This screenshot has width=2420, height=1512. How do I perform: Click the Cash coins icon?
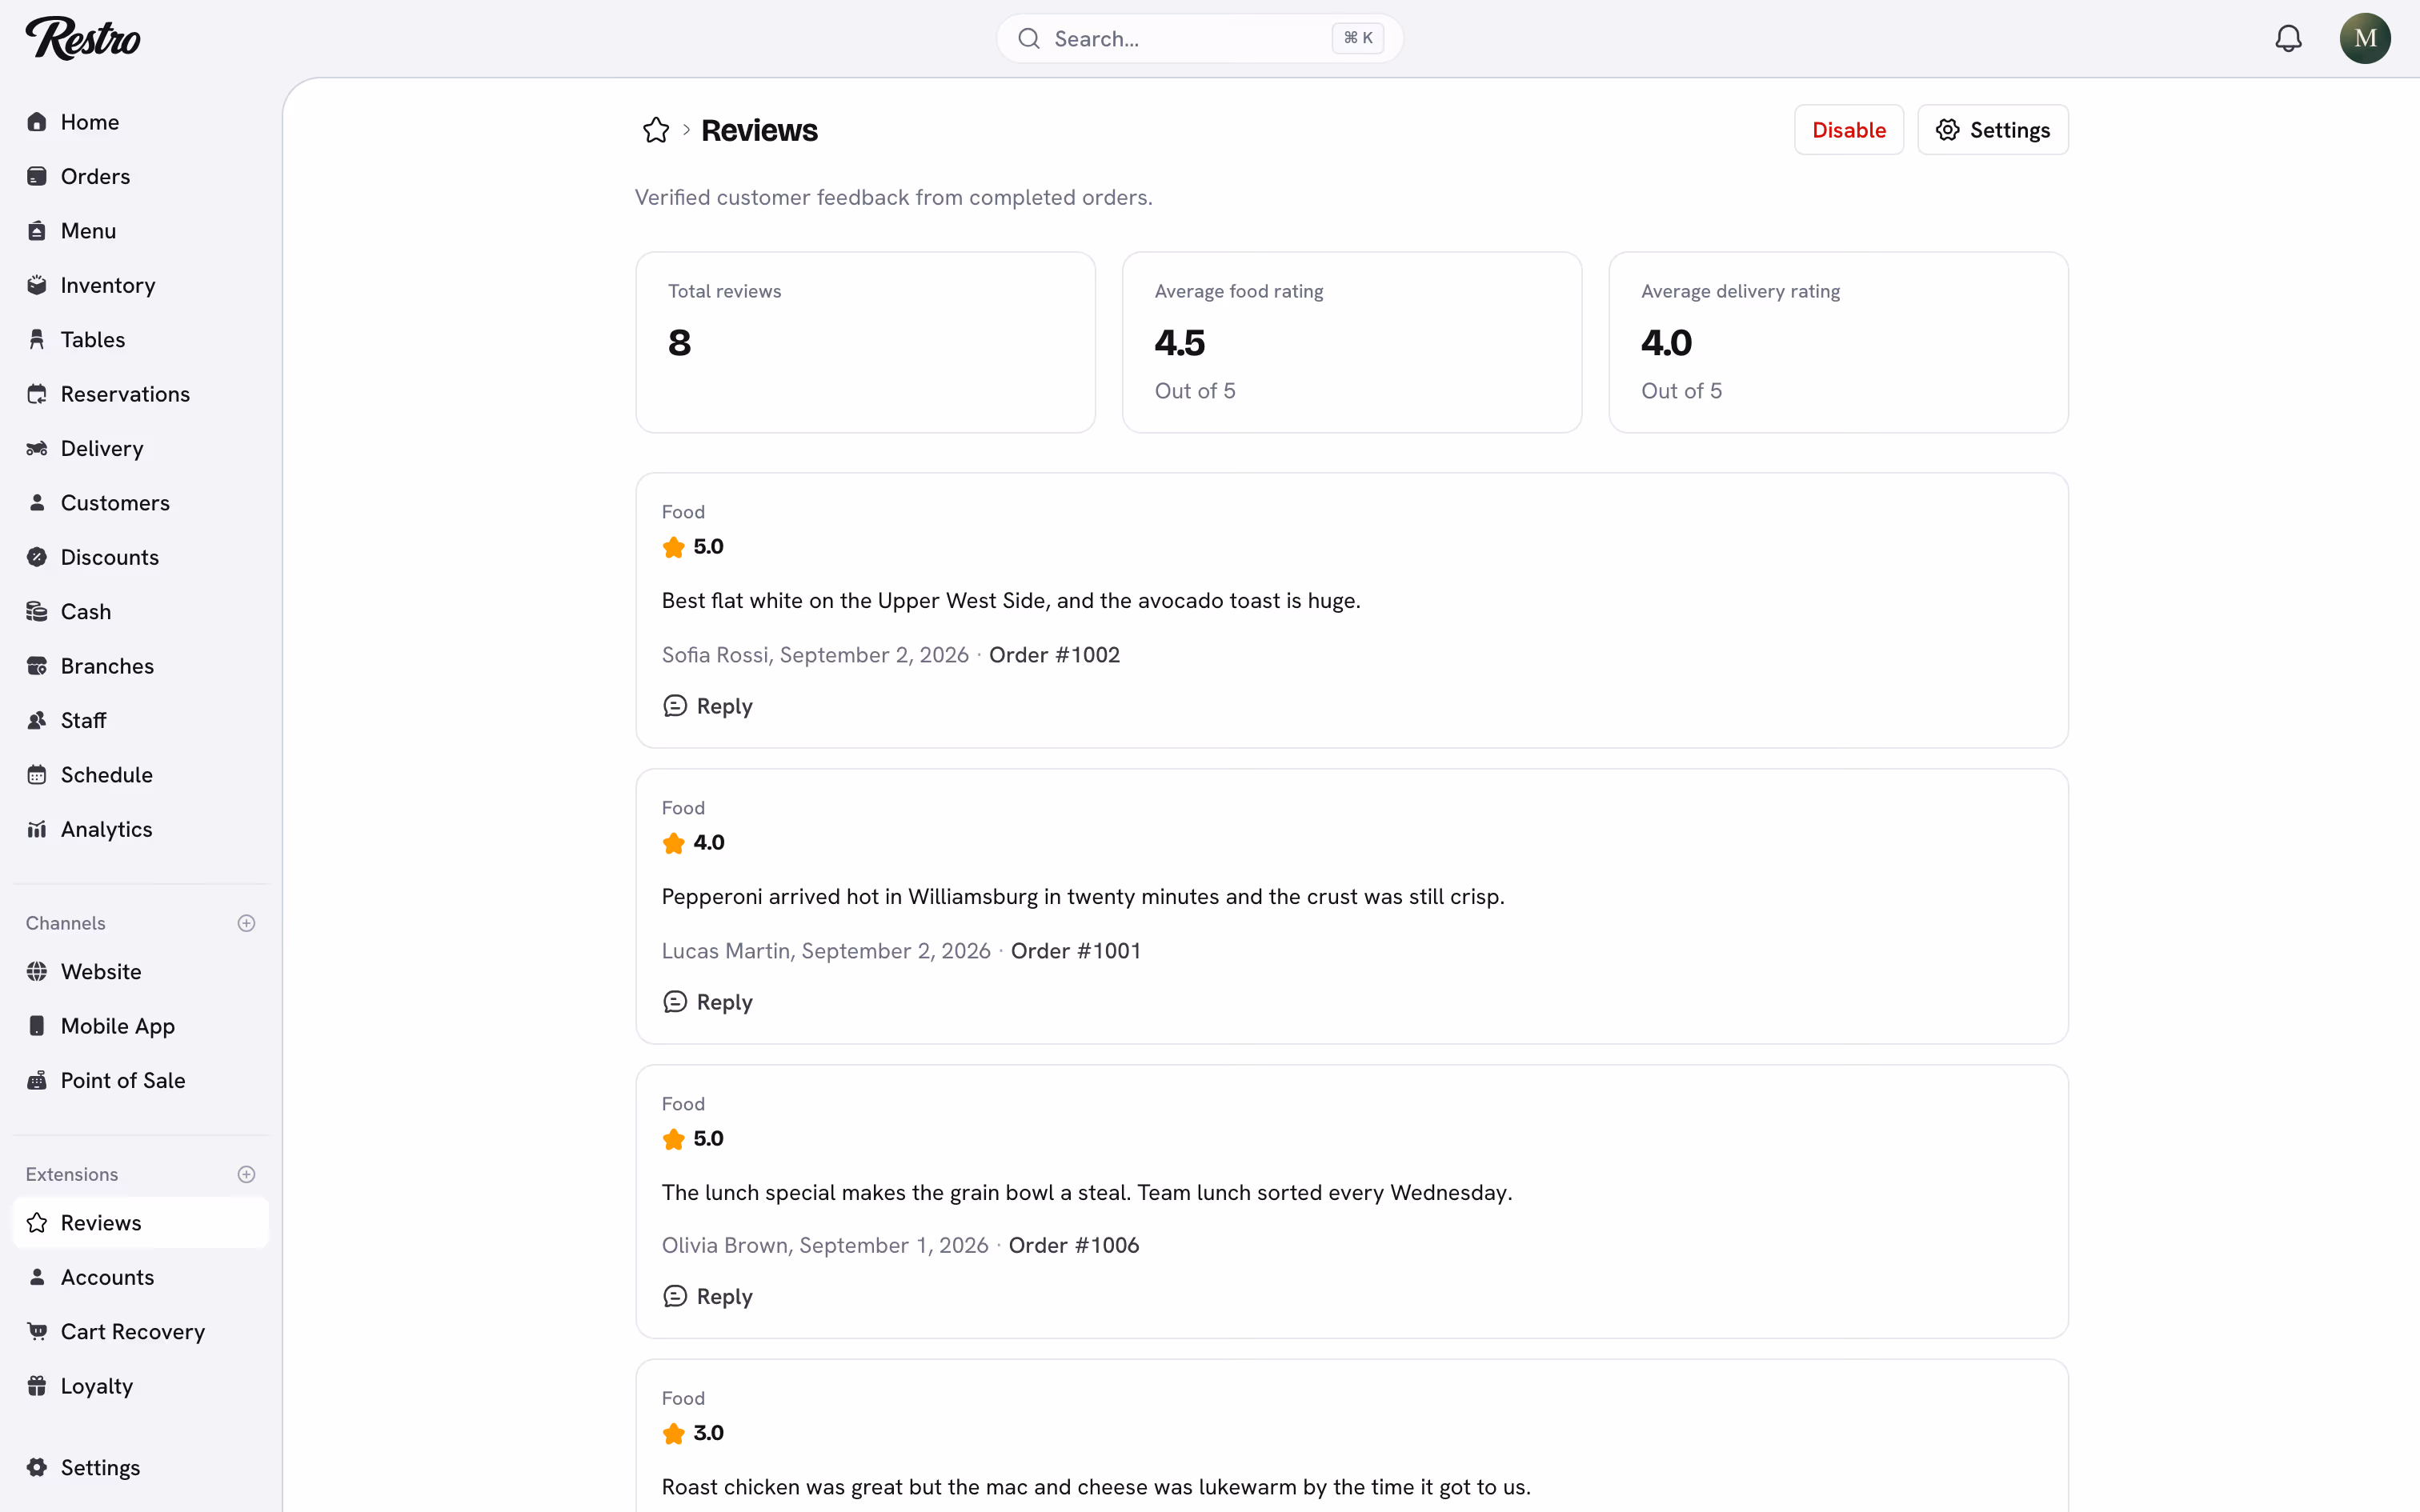(x=37, y=612)
